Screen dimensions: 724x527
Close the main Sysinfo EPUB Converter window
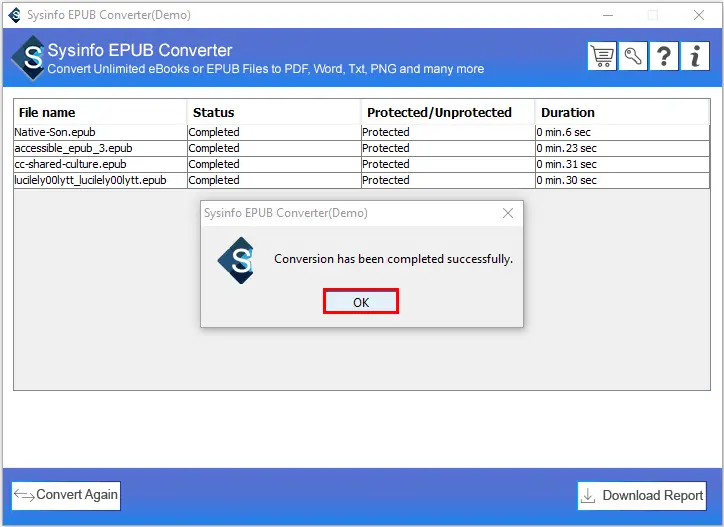click(x=699, y=15)
